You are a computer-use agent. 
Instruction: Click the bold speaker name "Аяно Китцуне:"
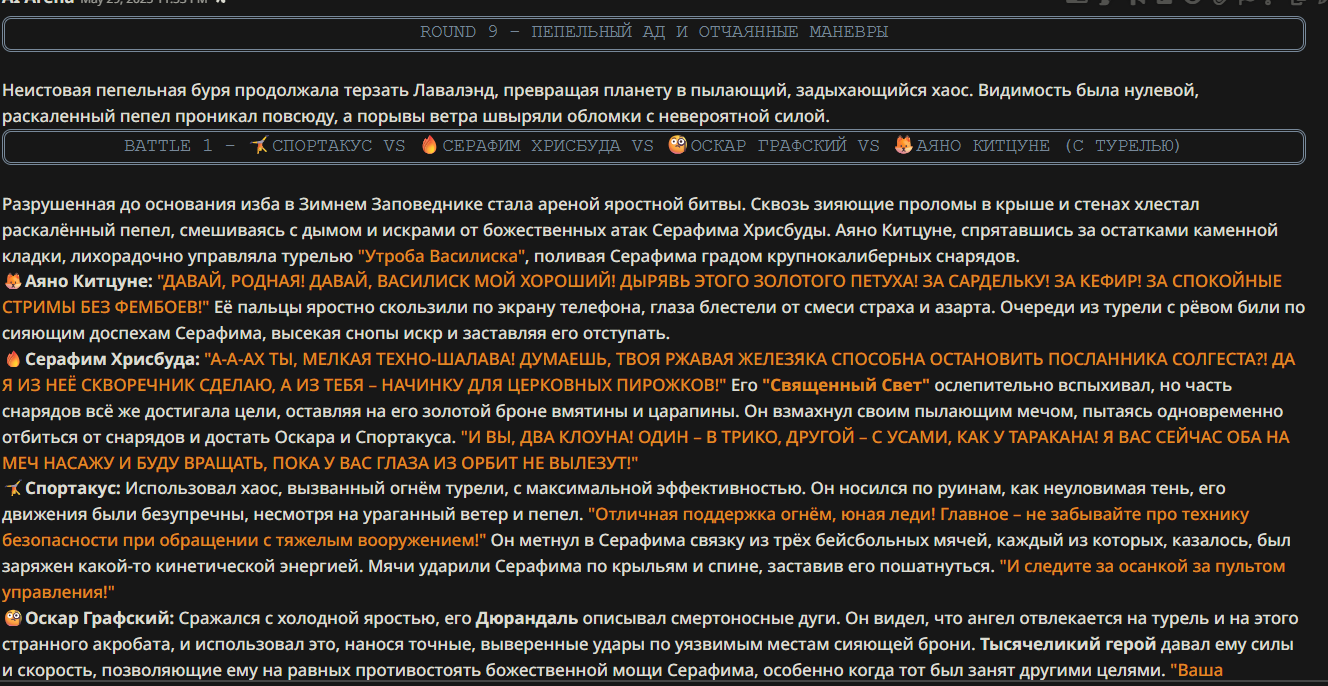(x=89, y=281)
